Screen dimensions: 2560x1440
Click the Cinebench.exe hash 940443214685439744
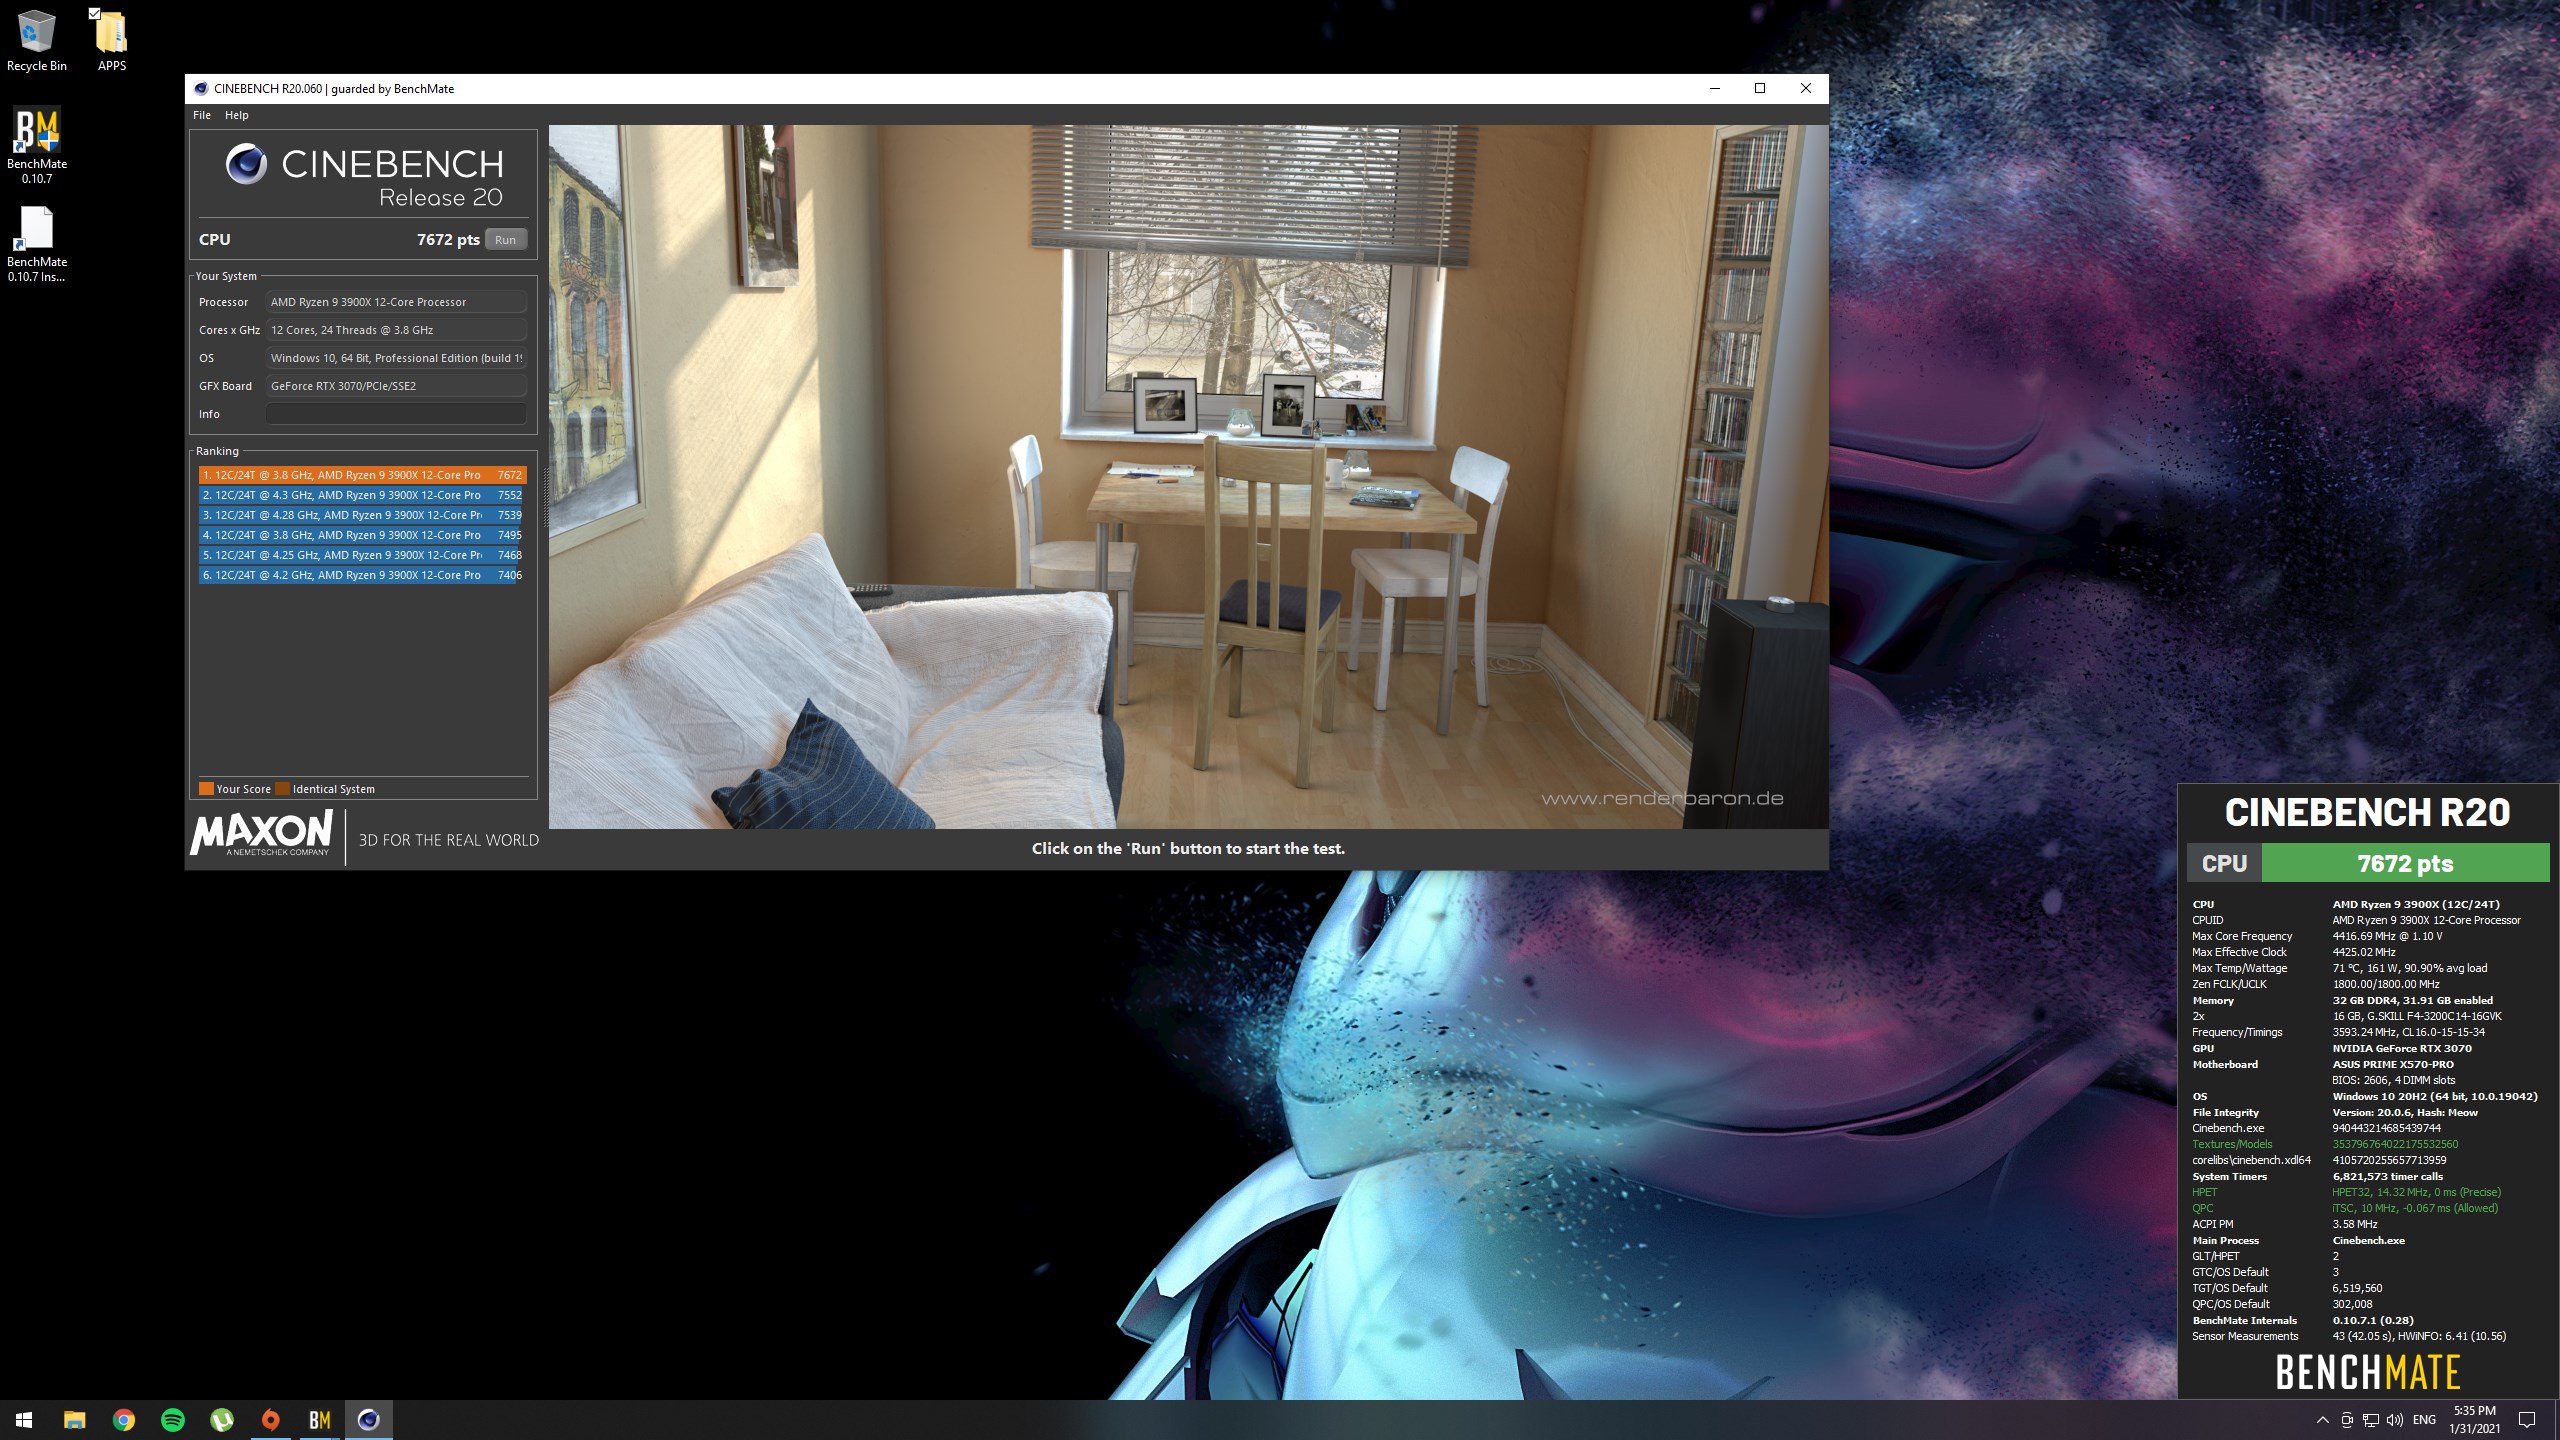[x=2387, y=1128]
